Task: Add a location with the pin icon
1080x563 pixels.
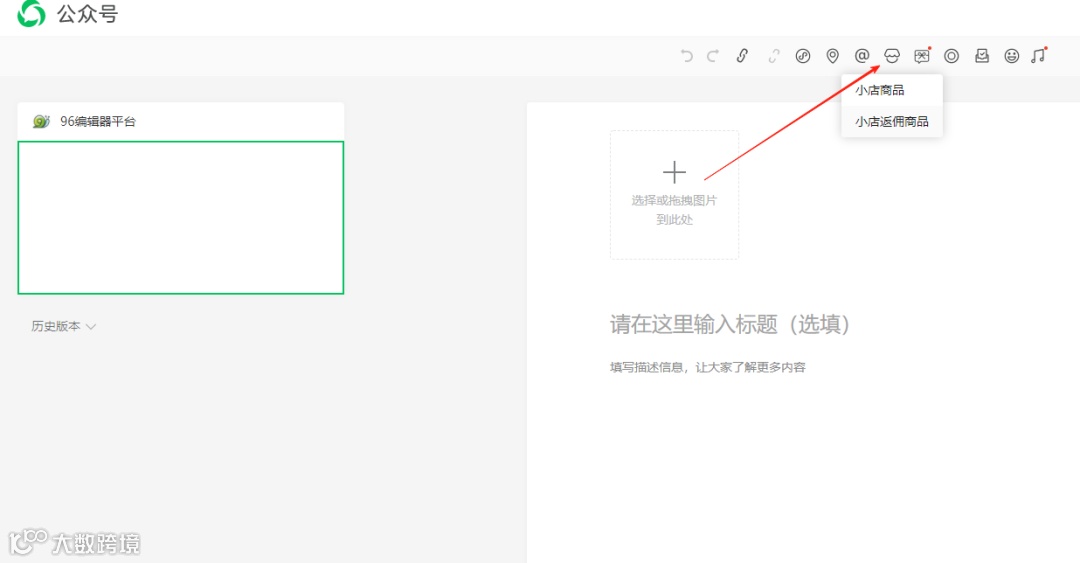Action: 832,56
